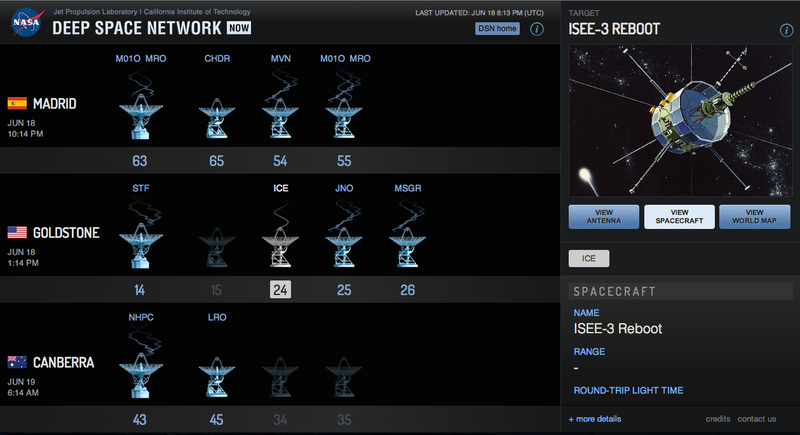Select the ICE spacecraft button
The height and width of the screenshot is (435, 800).
pyautogui.click(x=589, y=259)
